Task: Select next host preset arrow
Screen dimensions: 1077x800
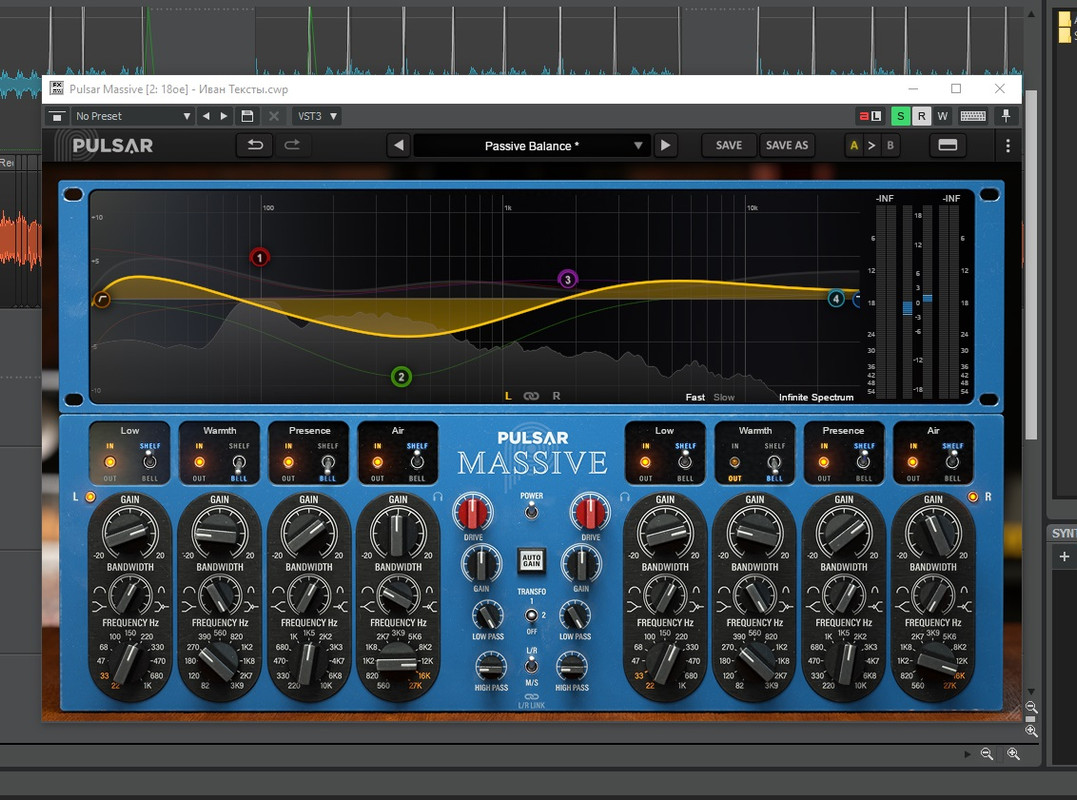Action: pyautogui.click(x=224, y=116)
